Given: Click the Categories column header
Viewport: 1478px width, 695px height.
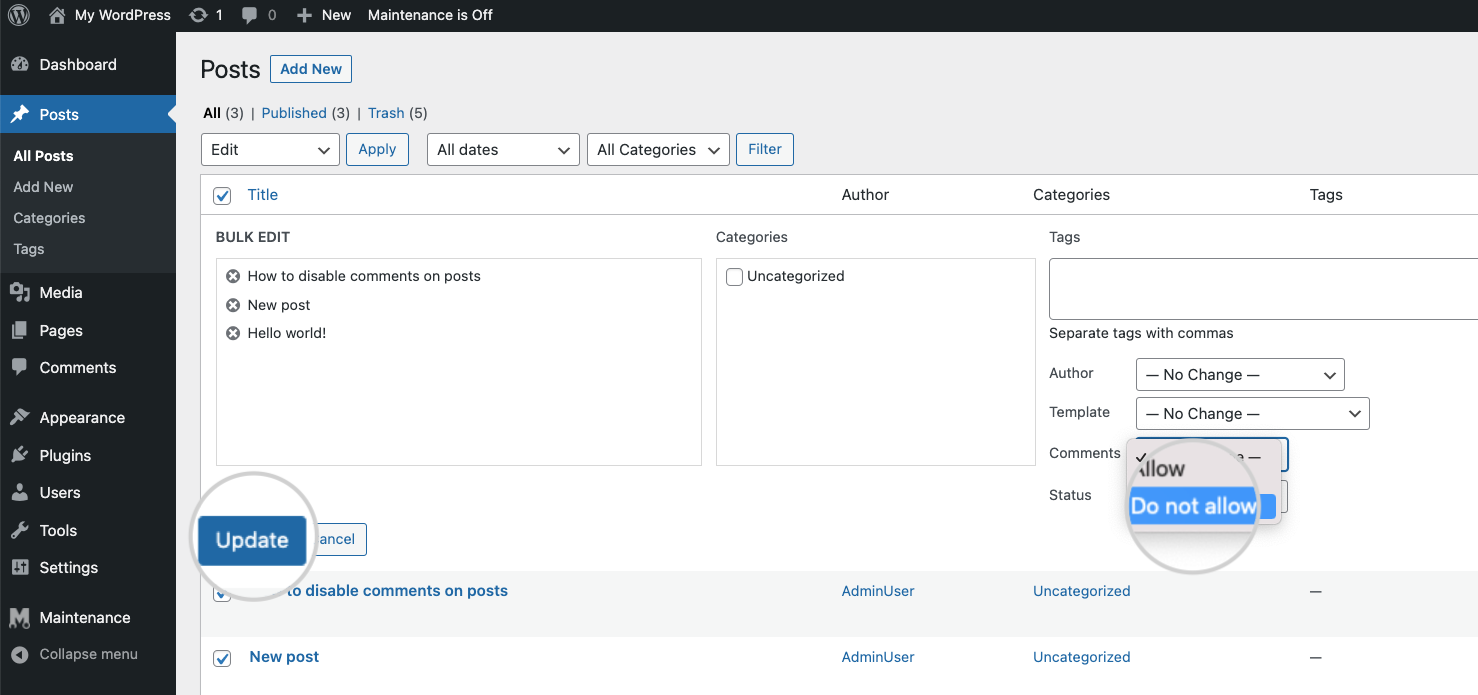Looking at the screenshot, I should [1071, 195].
